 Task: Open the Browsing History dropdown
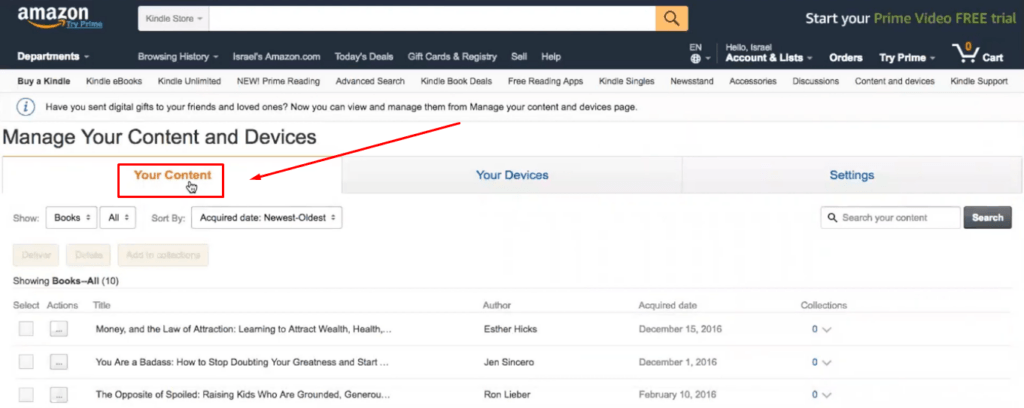point(178,57)
